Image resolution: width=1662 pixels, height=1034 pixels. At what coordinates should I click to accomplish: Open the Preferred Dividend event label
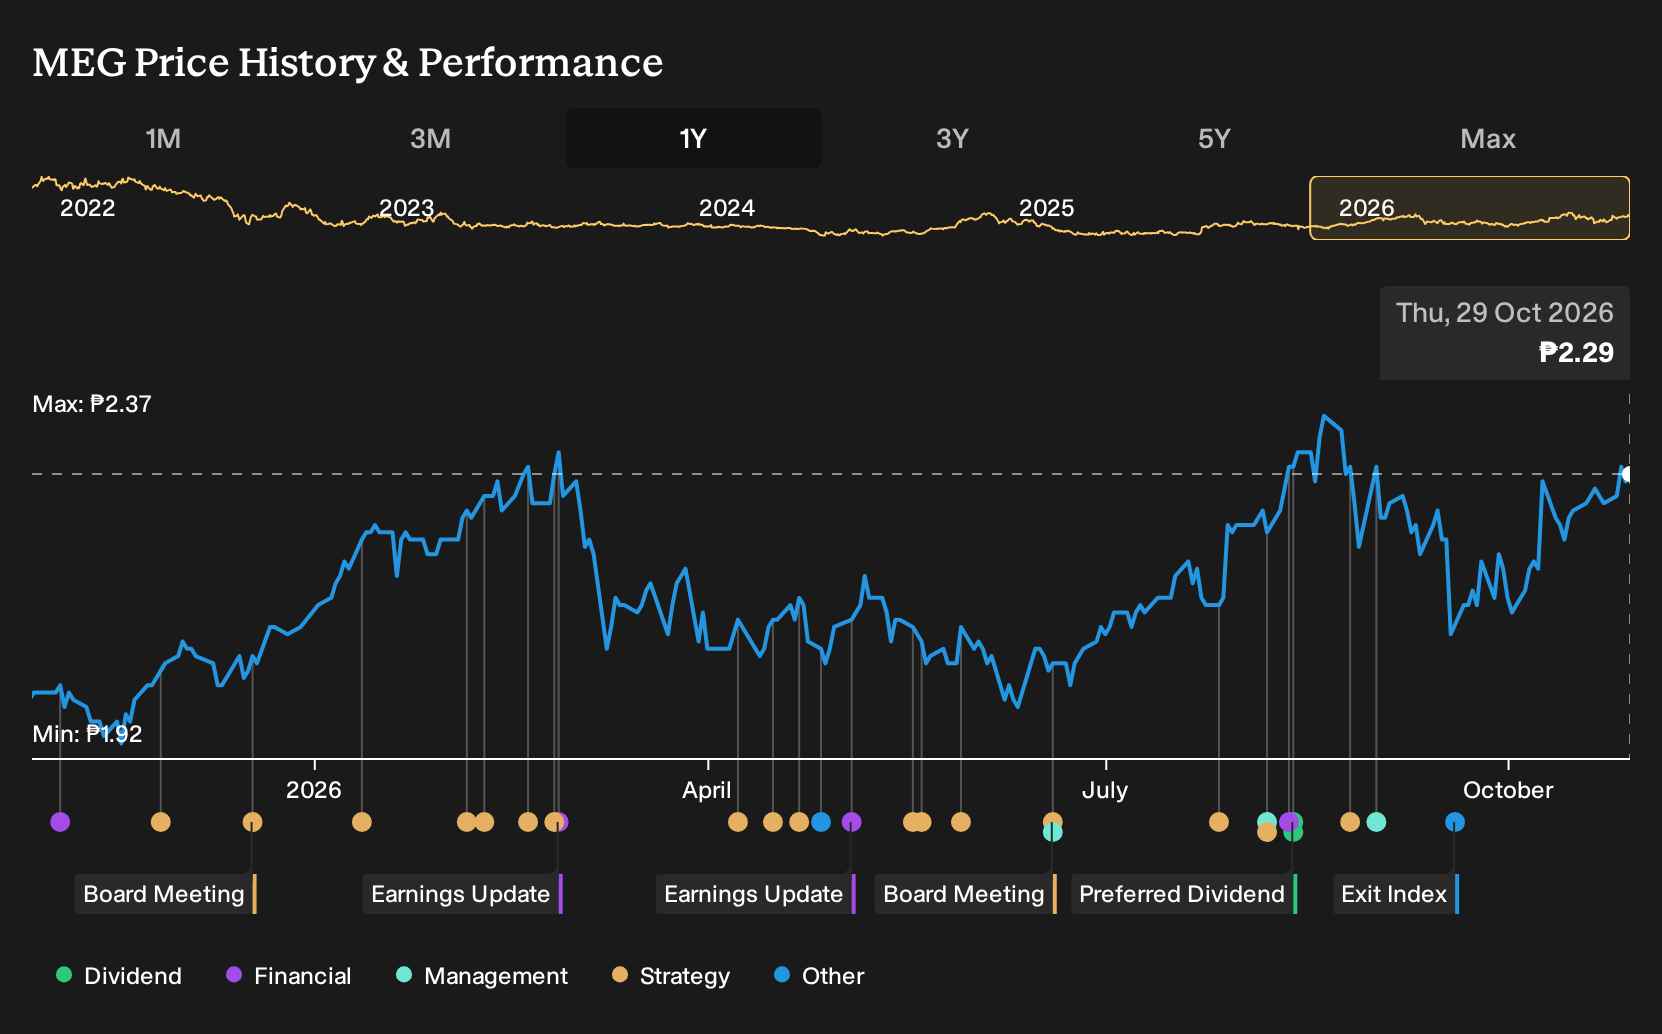click(1184, 894)
